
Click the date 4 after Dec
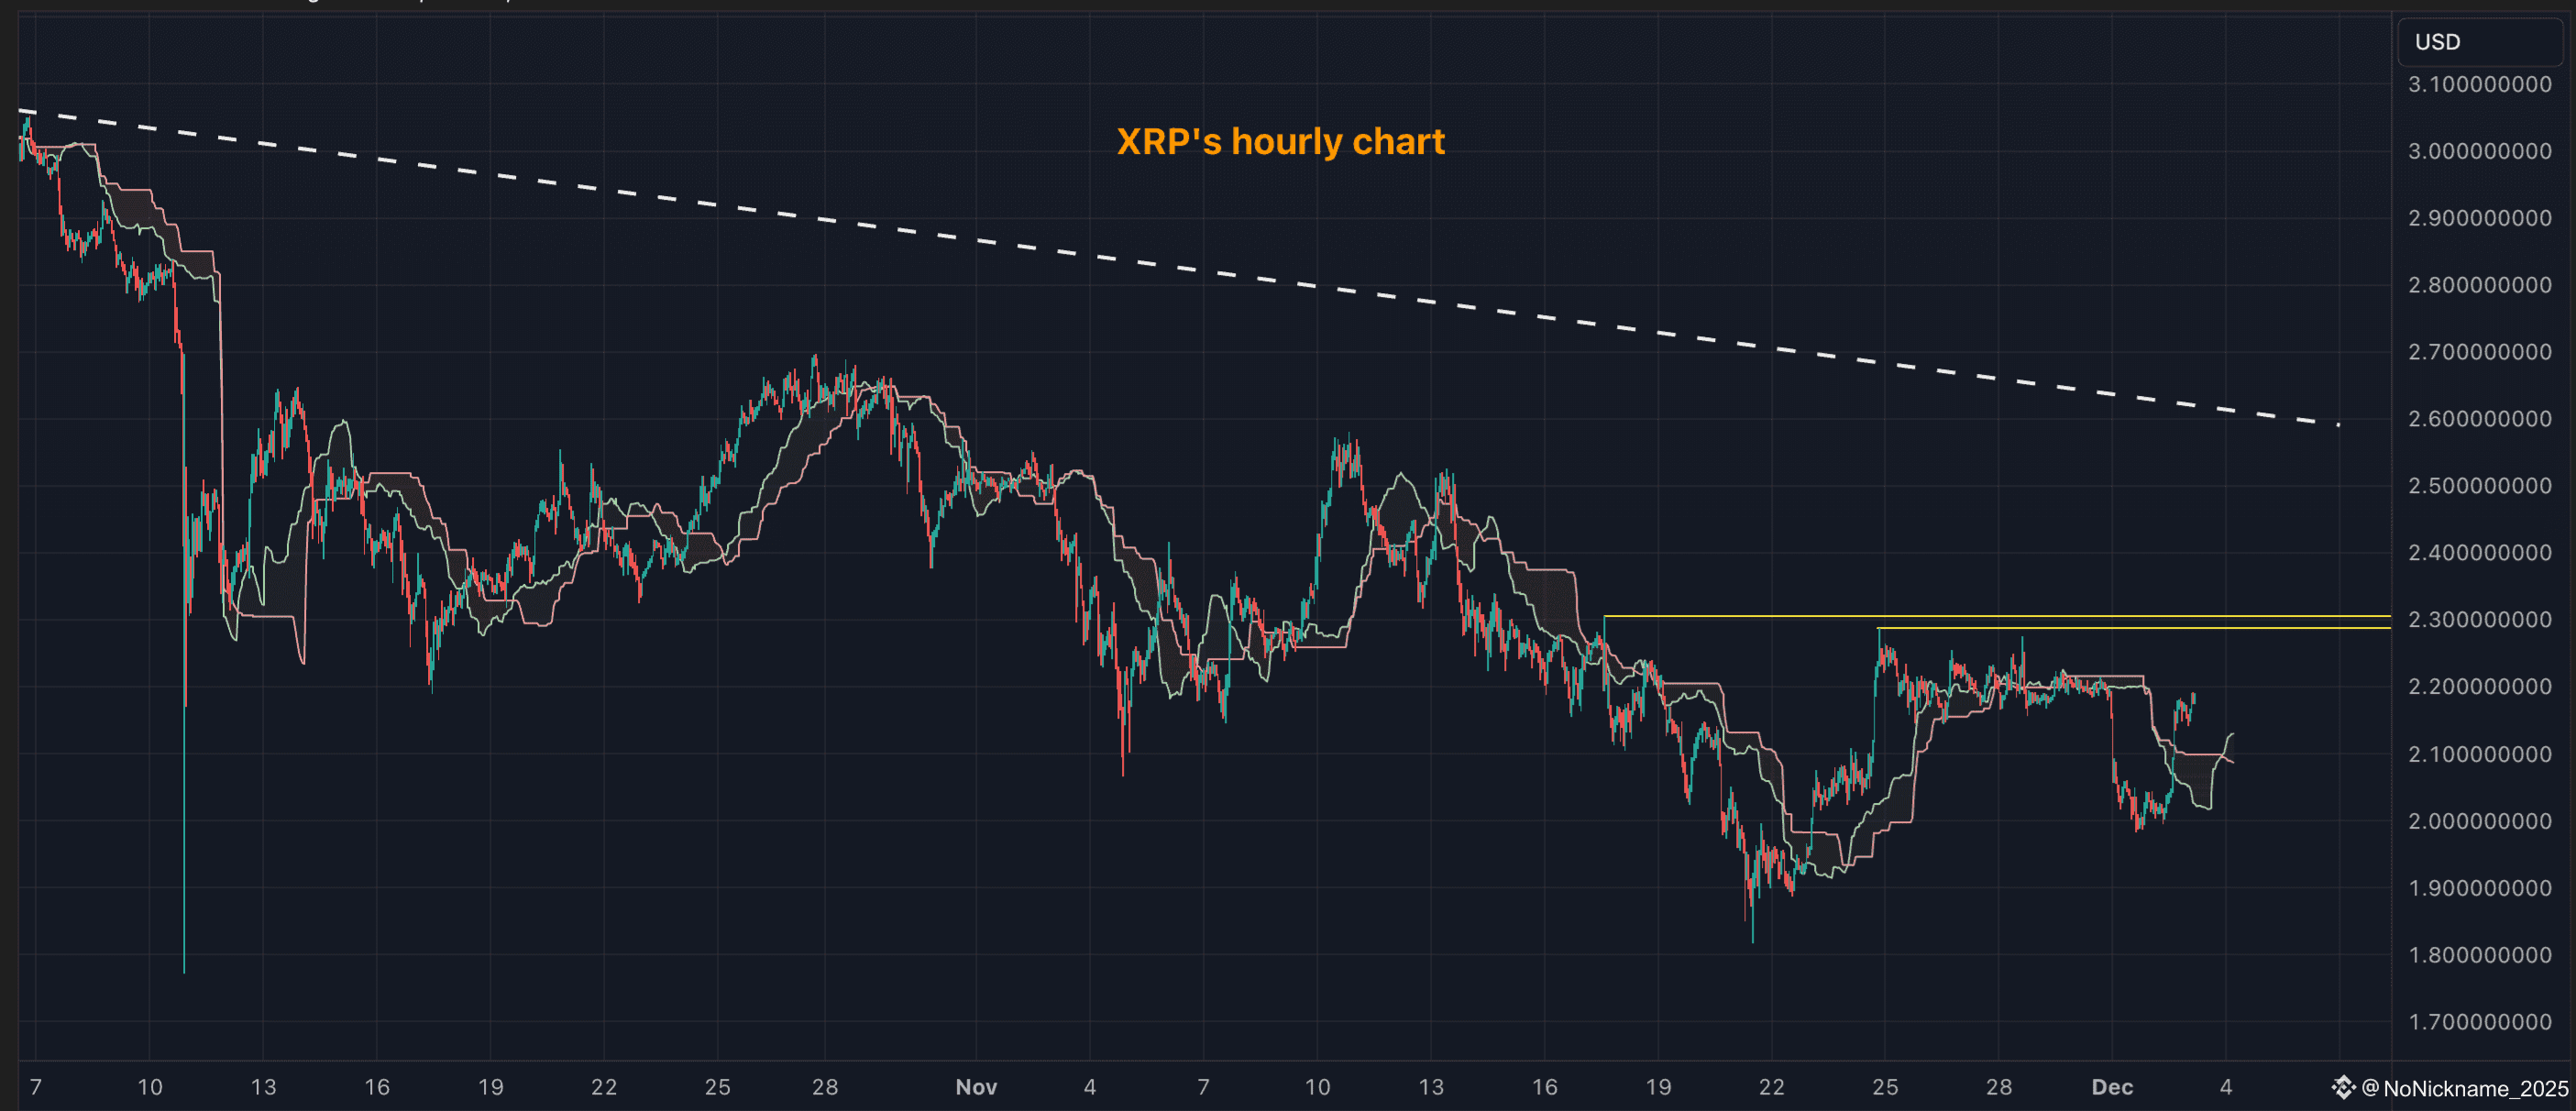tap(2226, 1087)
